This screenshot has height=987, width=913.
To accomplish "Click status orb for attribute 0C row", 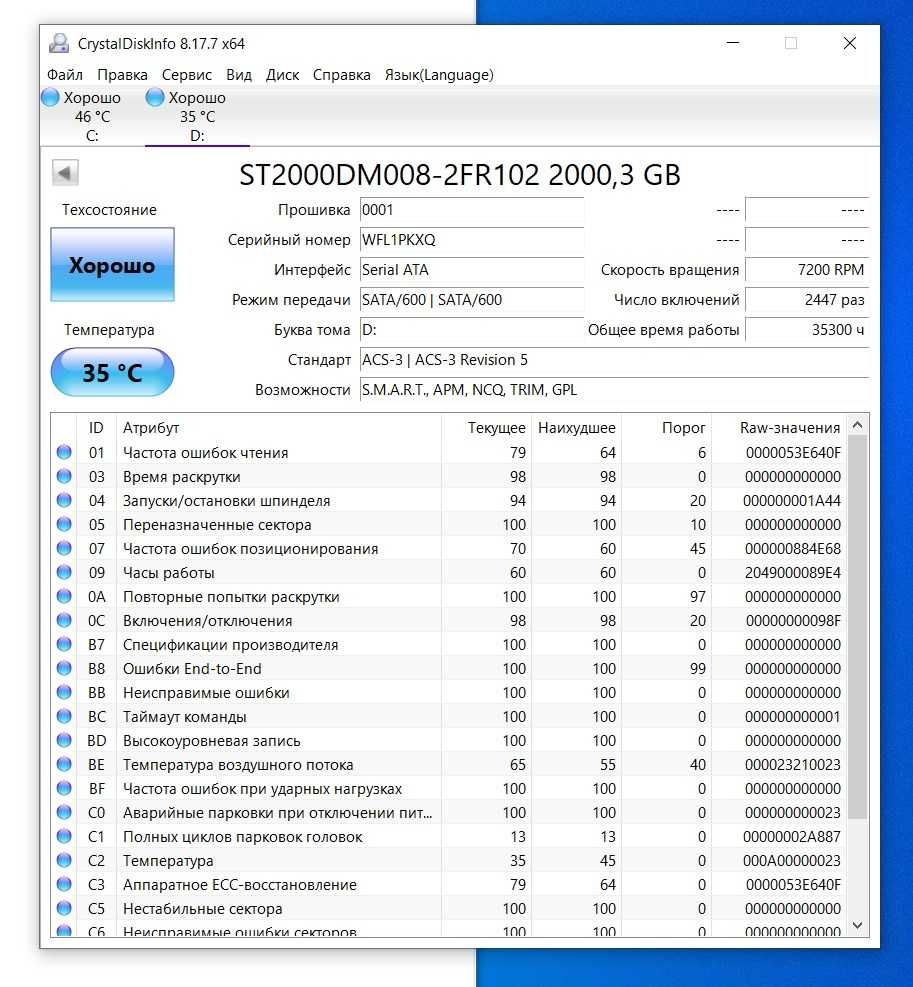I will (x=64, y=619).
